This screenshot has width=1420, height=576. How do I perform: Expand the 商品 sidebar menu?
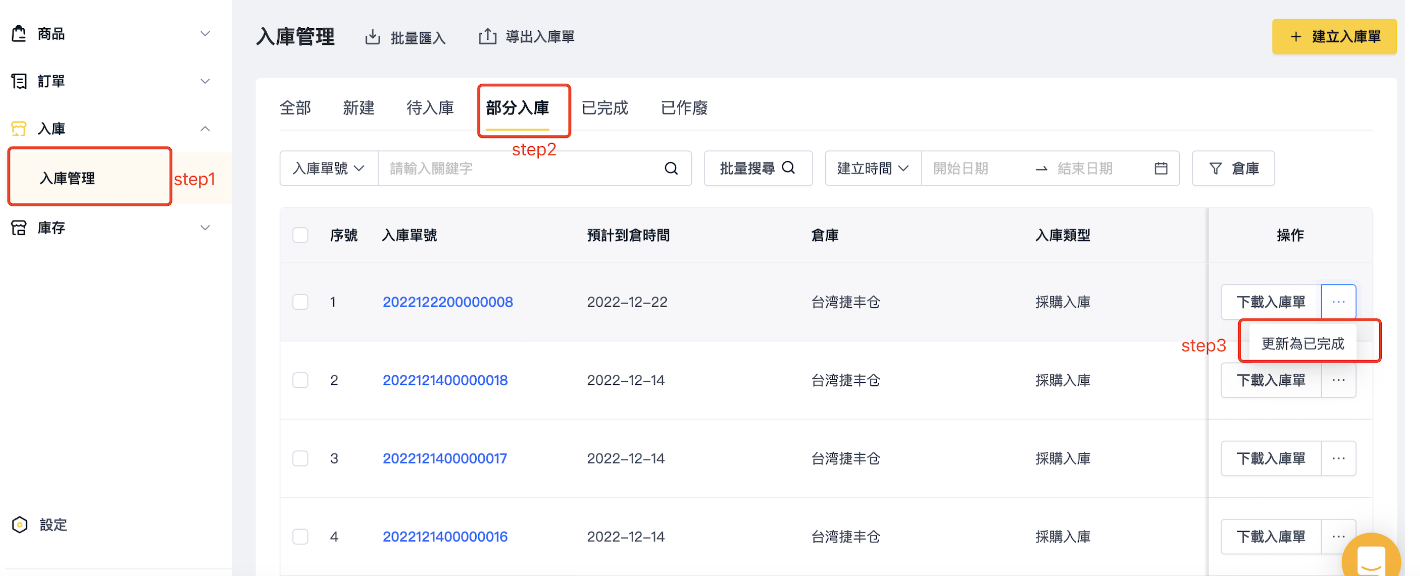pyautogui.click(x=206, y=34)
